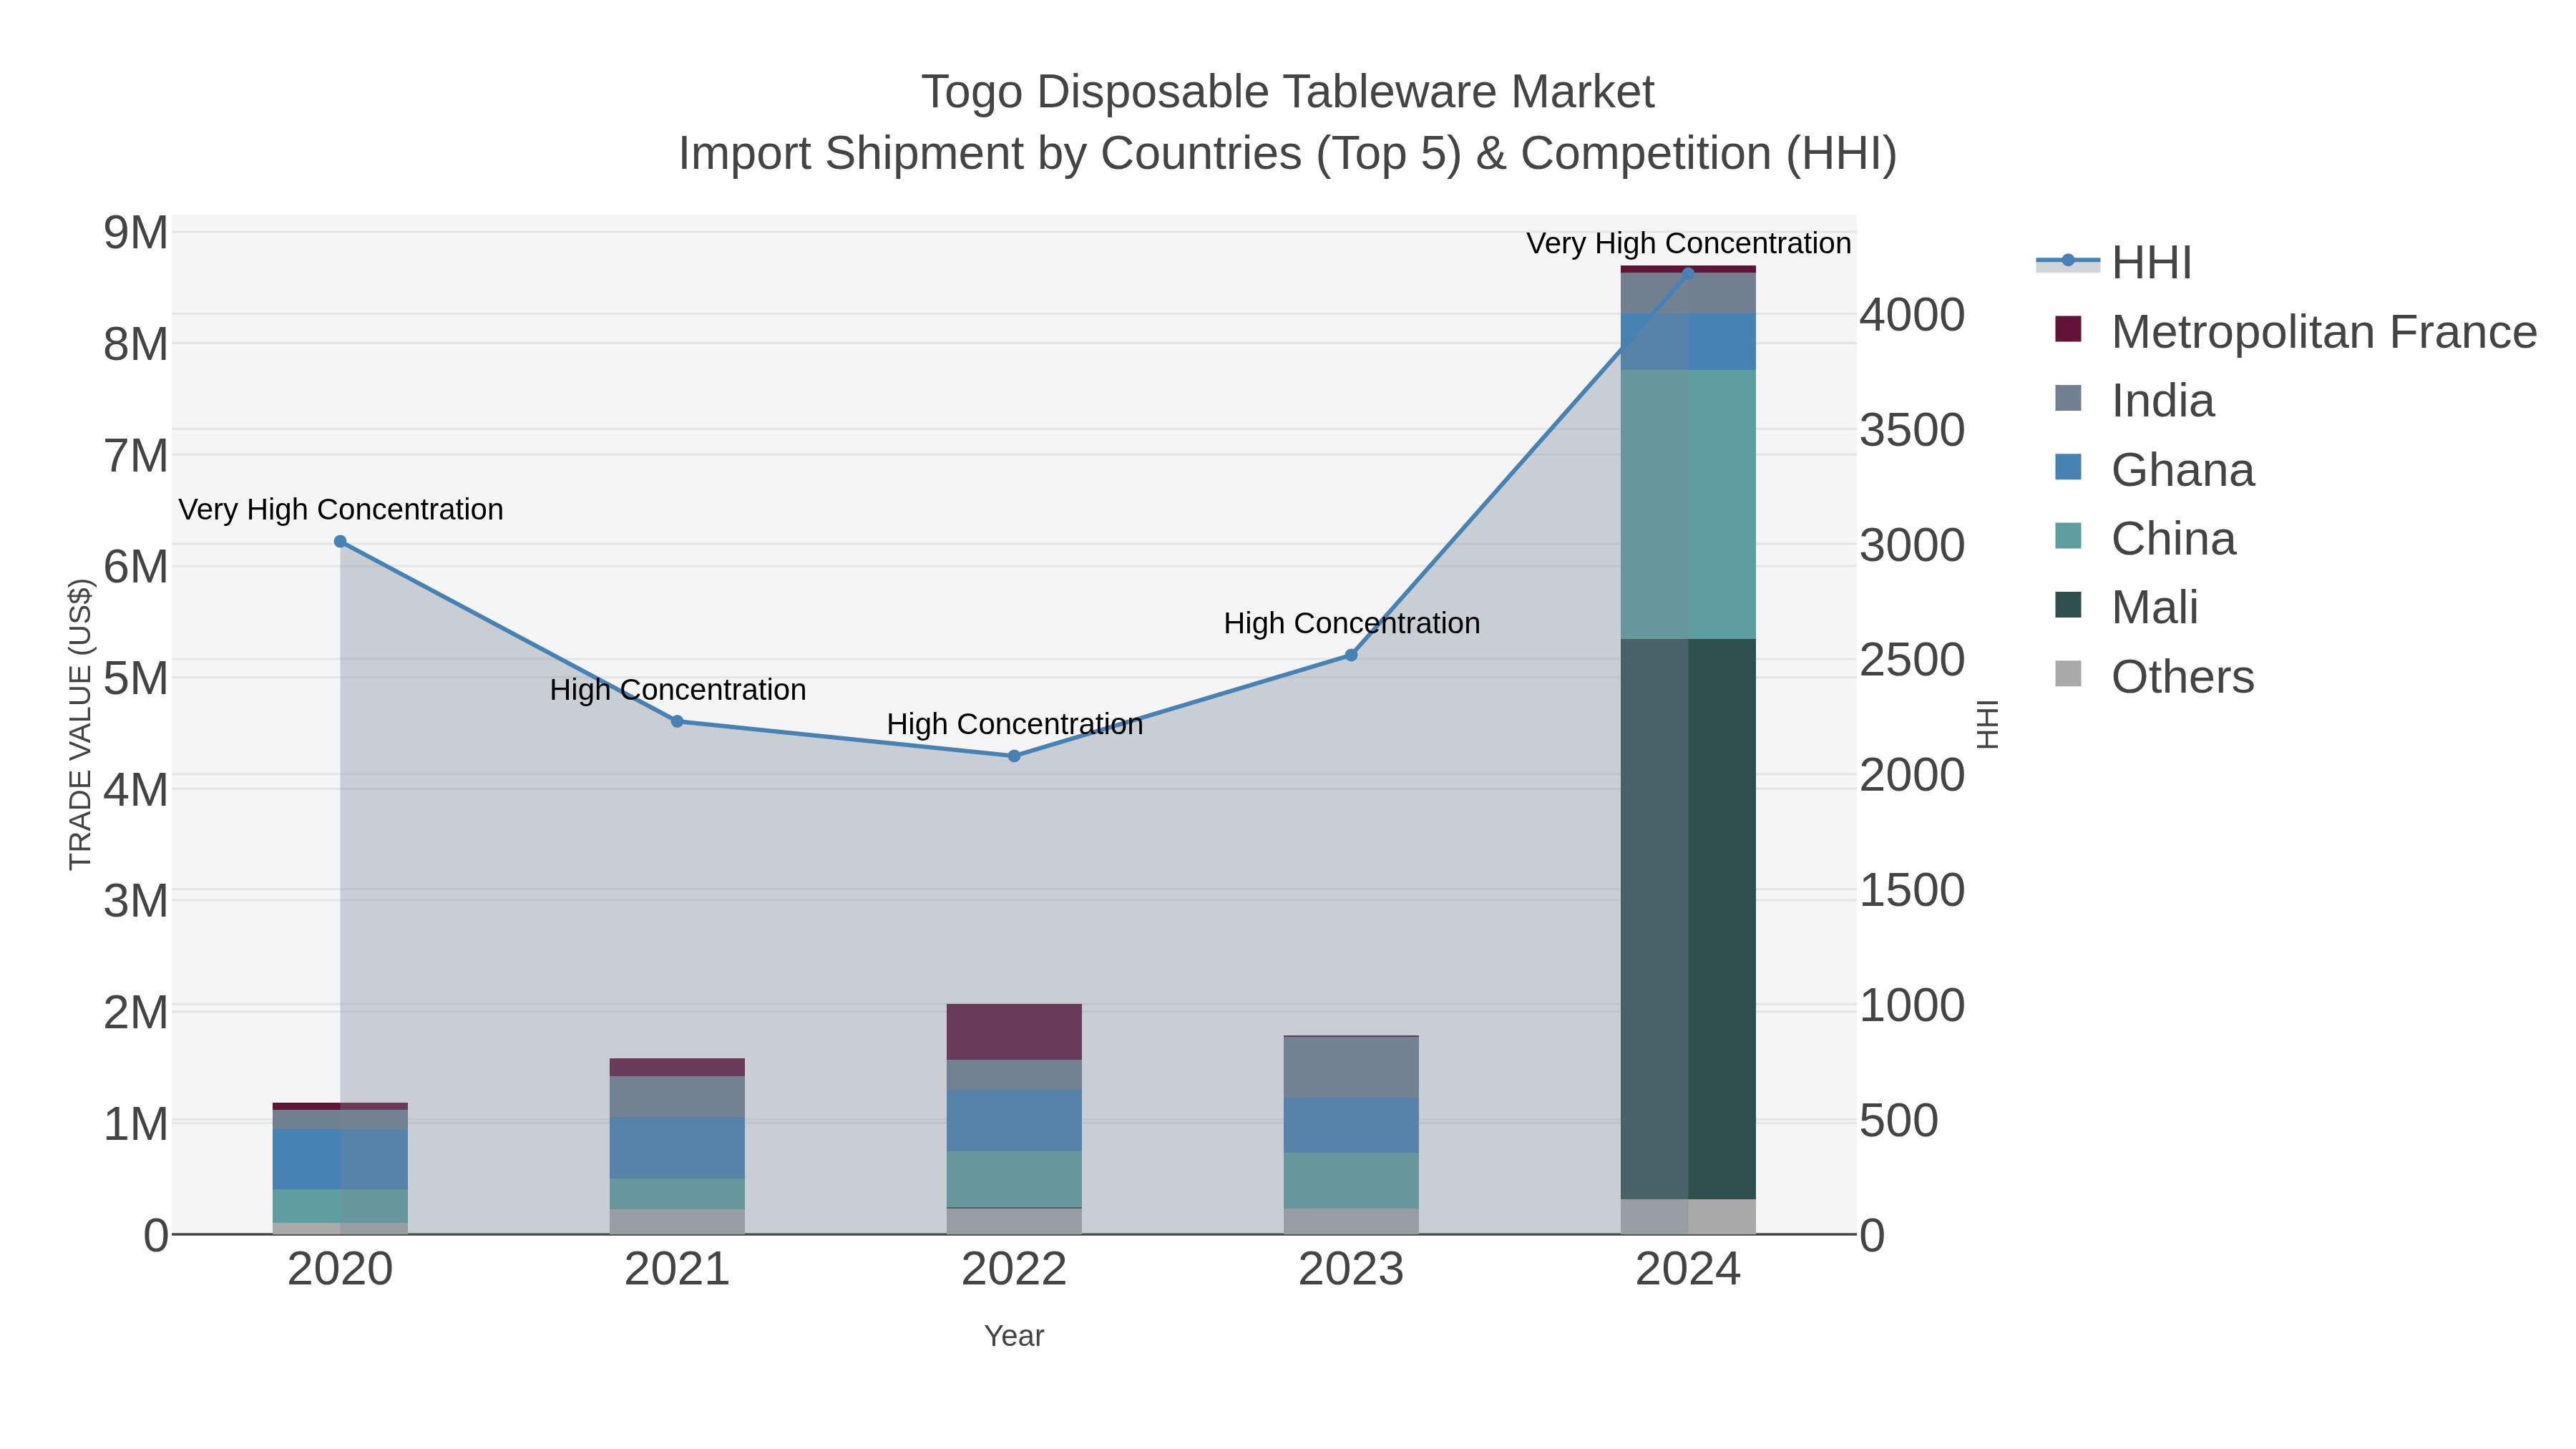
Task: Click the vertical HHI right-axis title
Action: coord(1988,725)
